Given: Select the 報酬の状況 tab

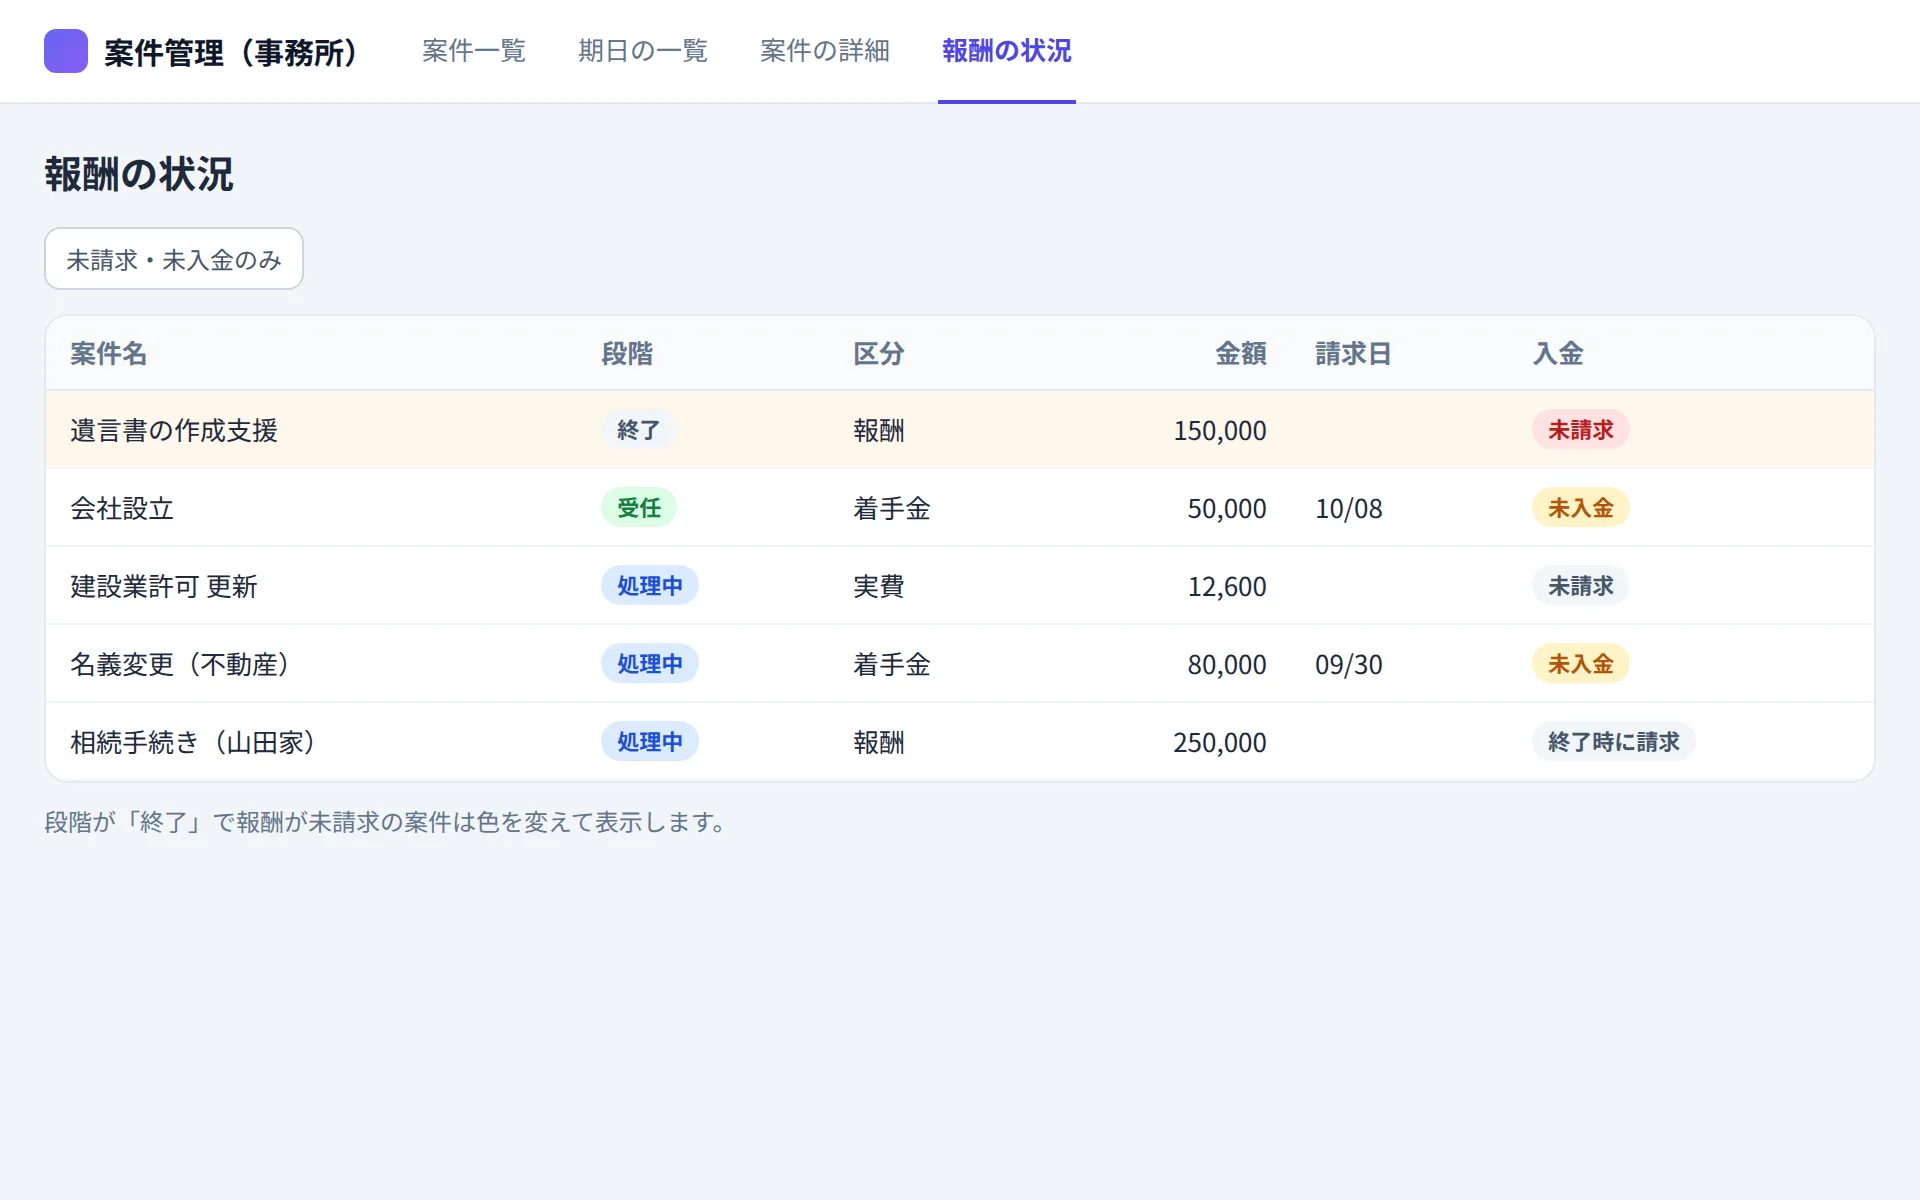Looking at the screenshot, I should coord(1007,51).
